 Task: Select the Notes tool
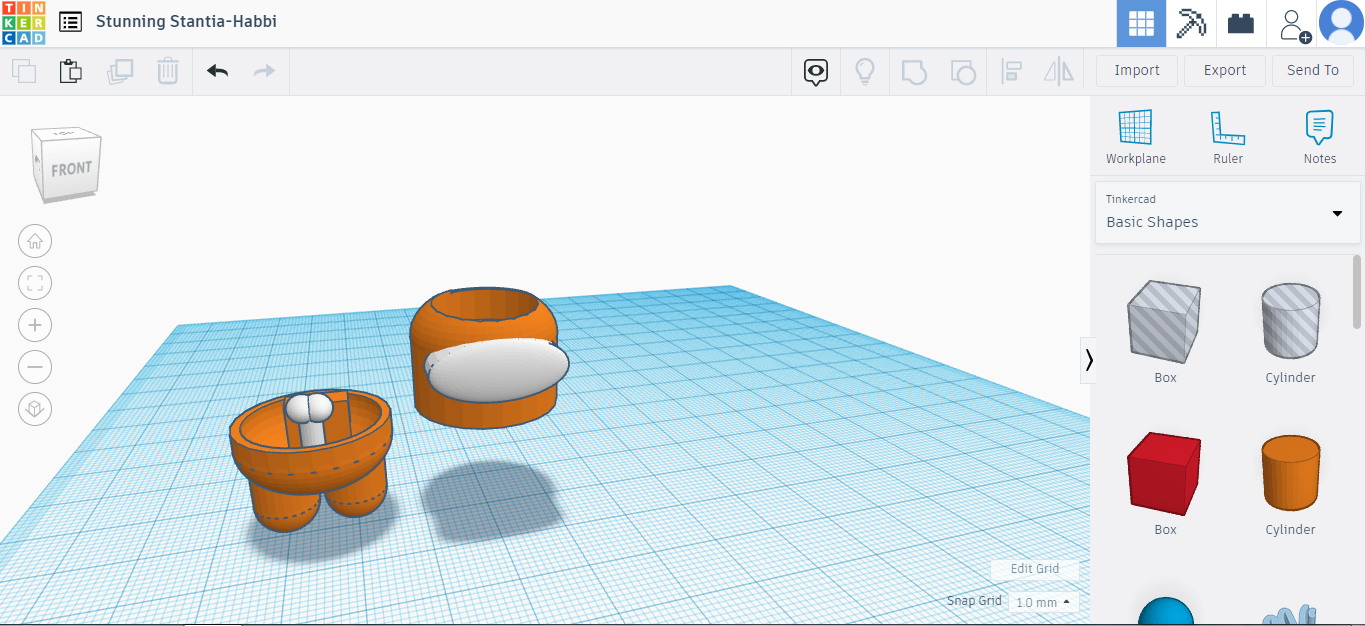(x=1320, y=137)
